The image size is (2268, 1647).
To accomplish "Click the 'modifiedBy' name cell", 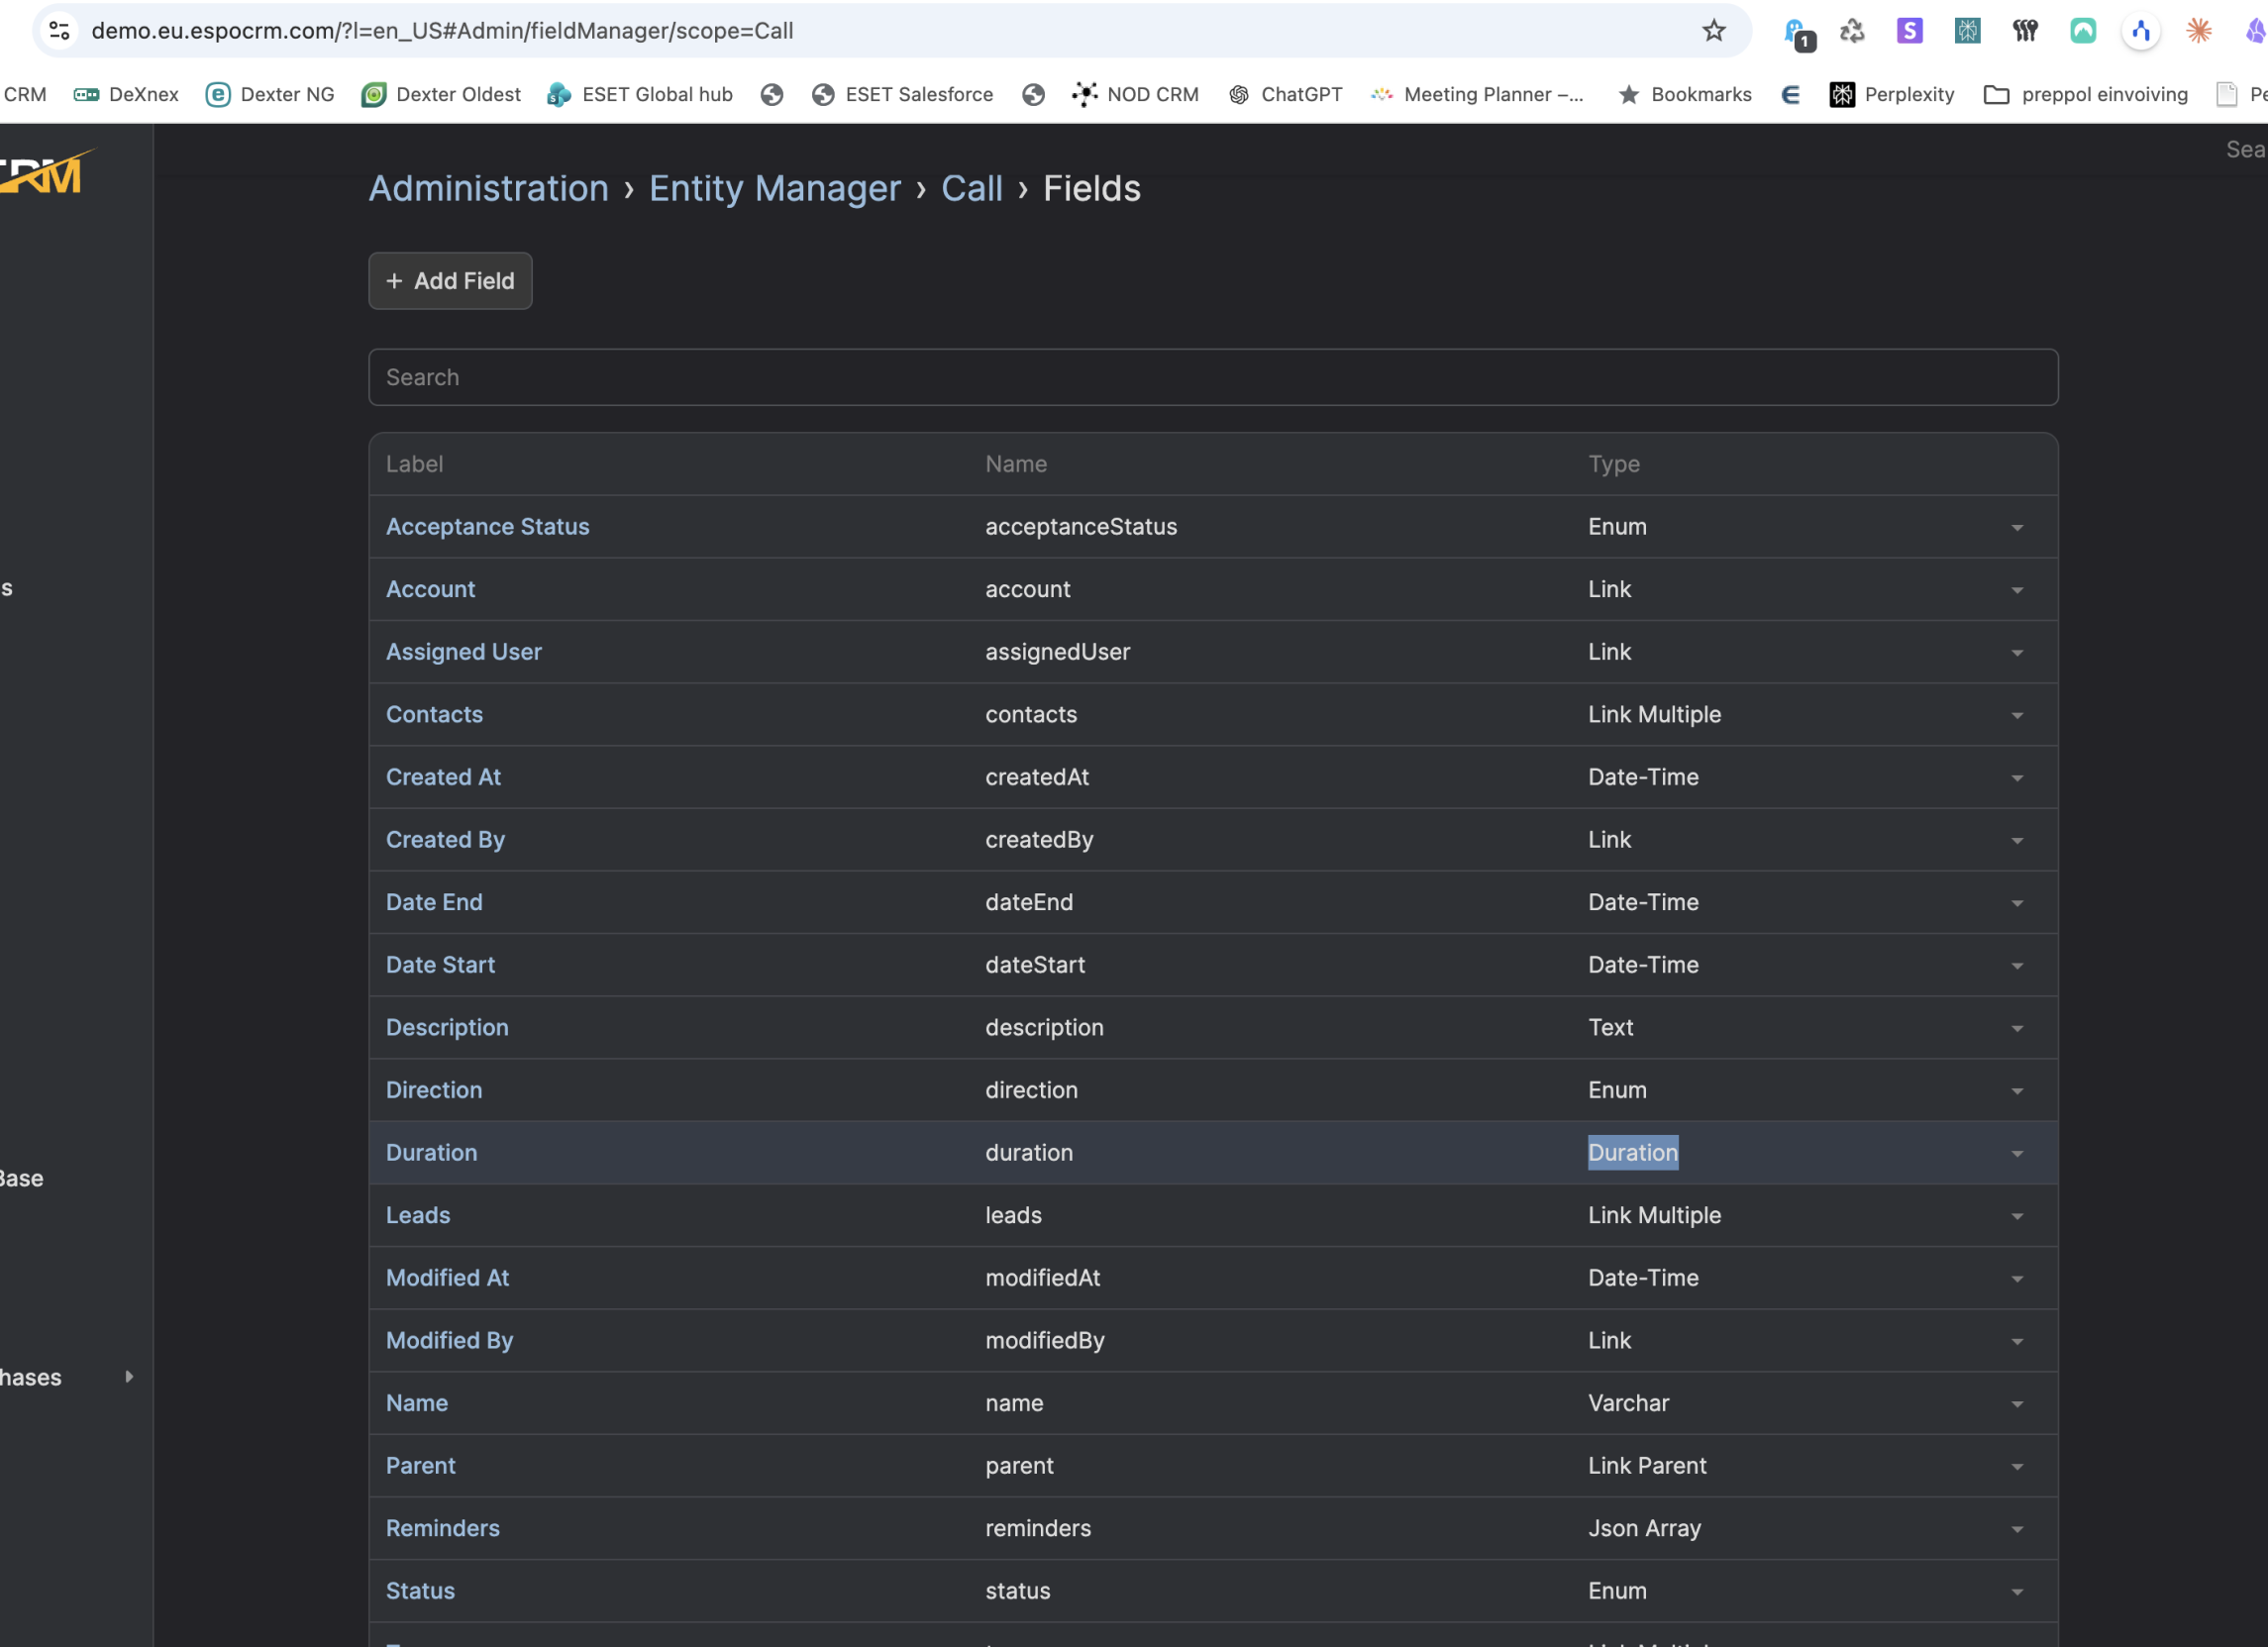I will click(1045, 1341).
